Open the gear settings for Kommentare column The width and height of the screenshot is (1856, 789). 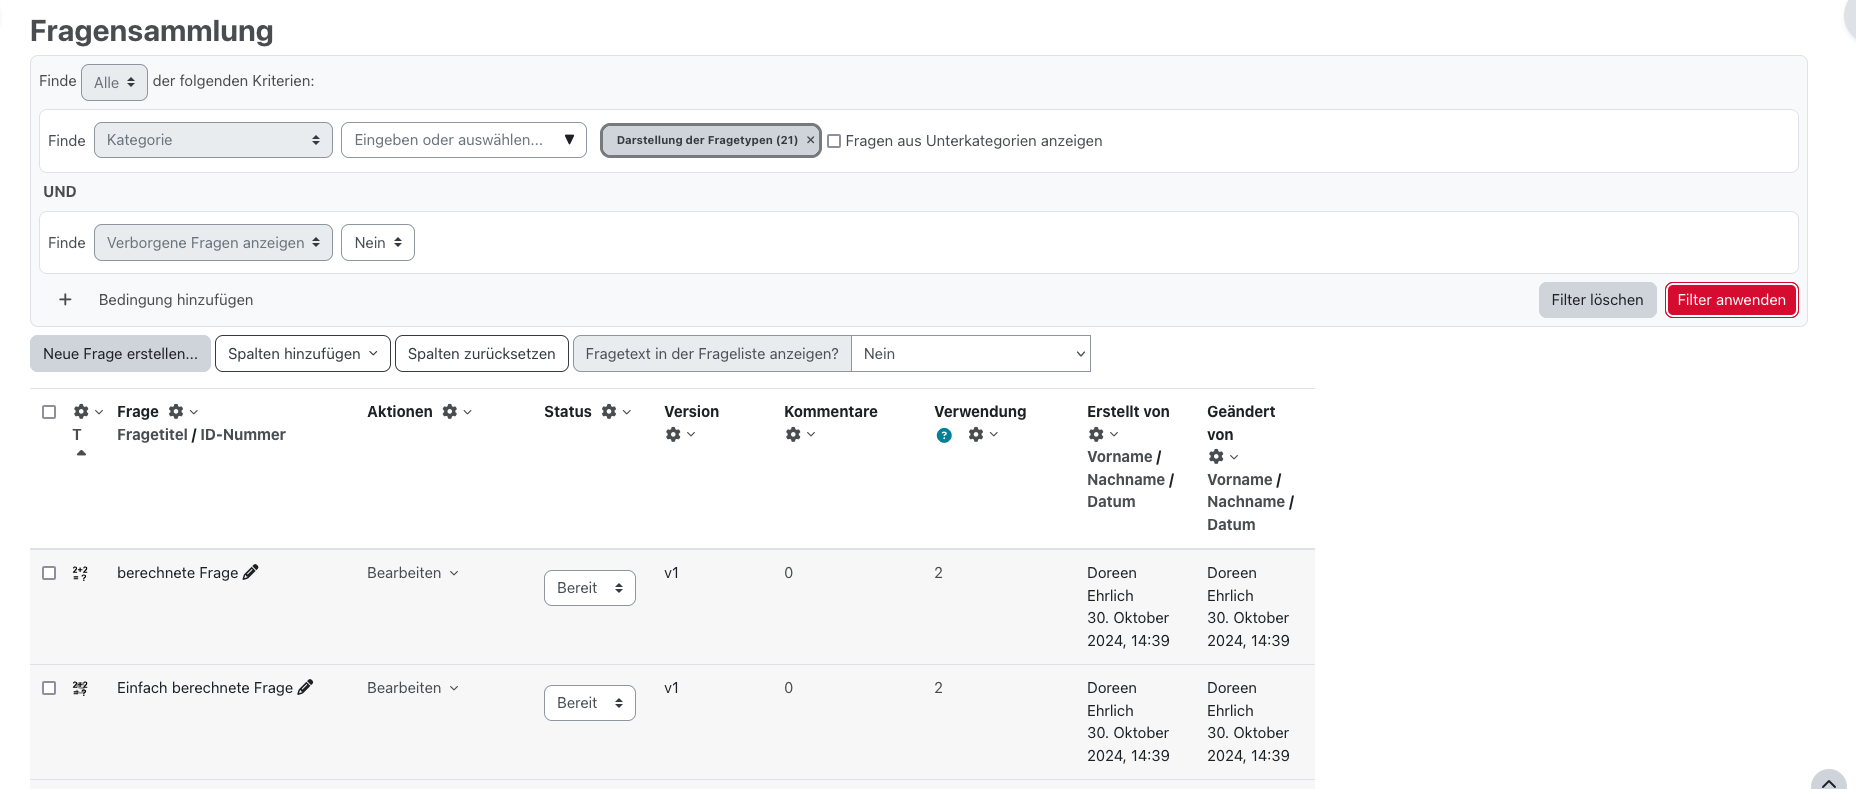pyautogui.click(x=793, y=435)
